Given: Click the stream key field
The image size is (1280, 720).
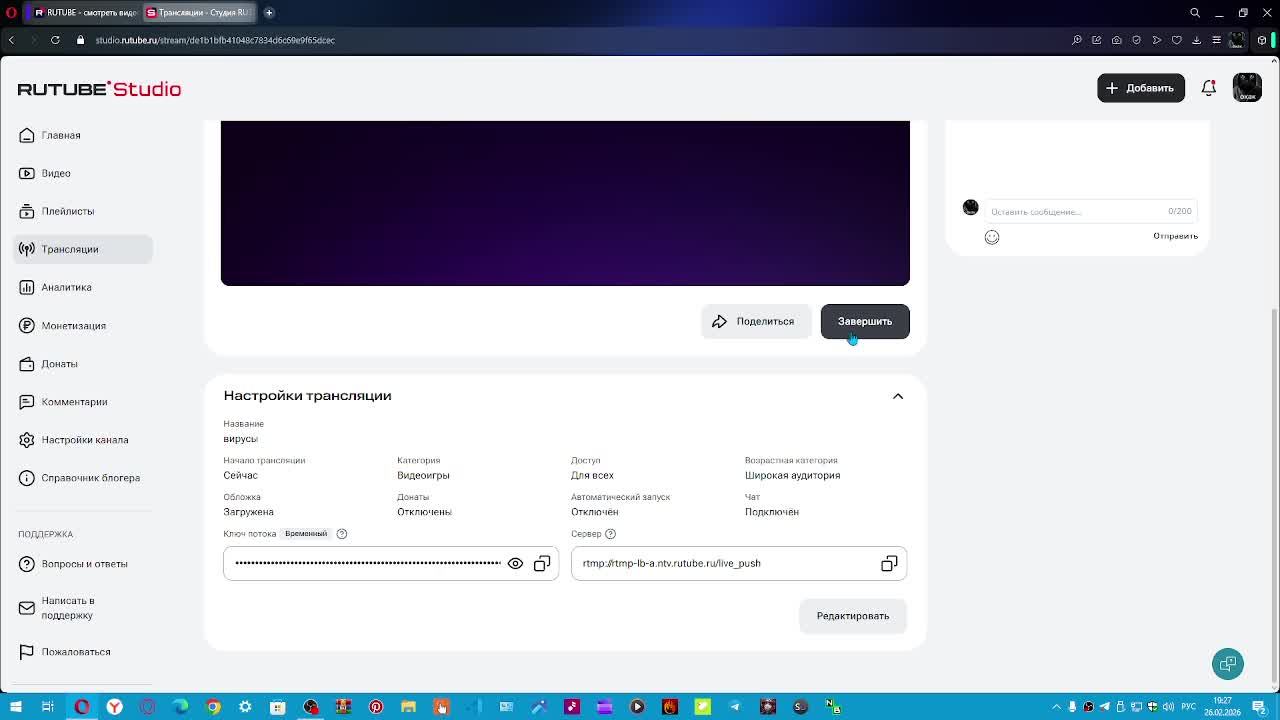Looking at the screenshot, I should click(x=391, y=563).
